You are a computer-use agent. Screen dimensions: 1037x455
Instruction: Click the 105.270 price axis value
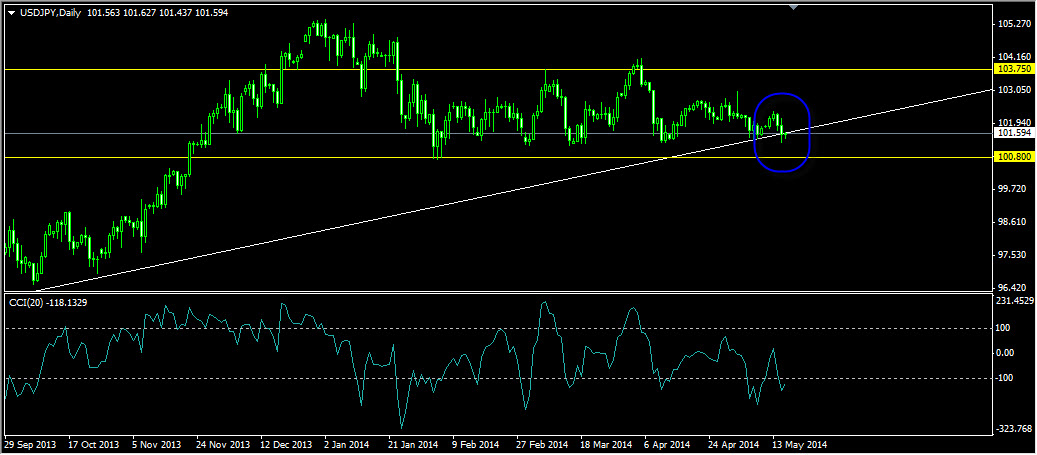[1015, 24]
